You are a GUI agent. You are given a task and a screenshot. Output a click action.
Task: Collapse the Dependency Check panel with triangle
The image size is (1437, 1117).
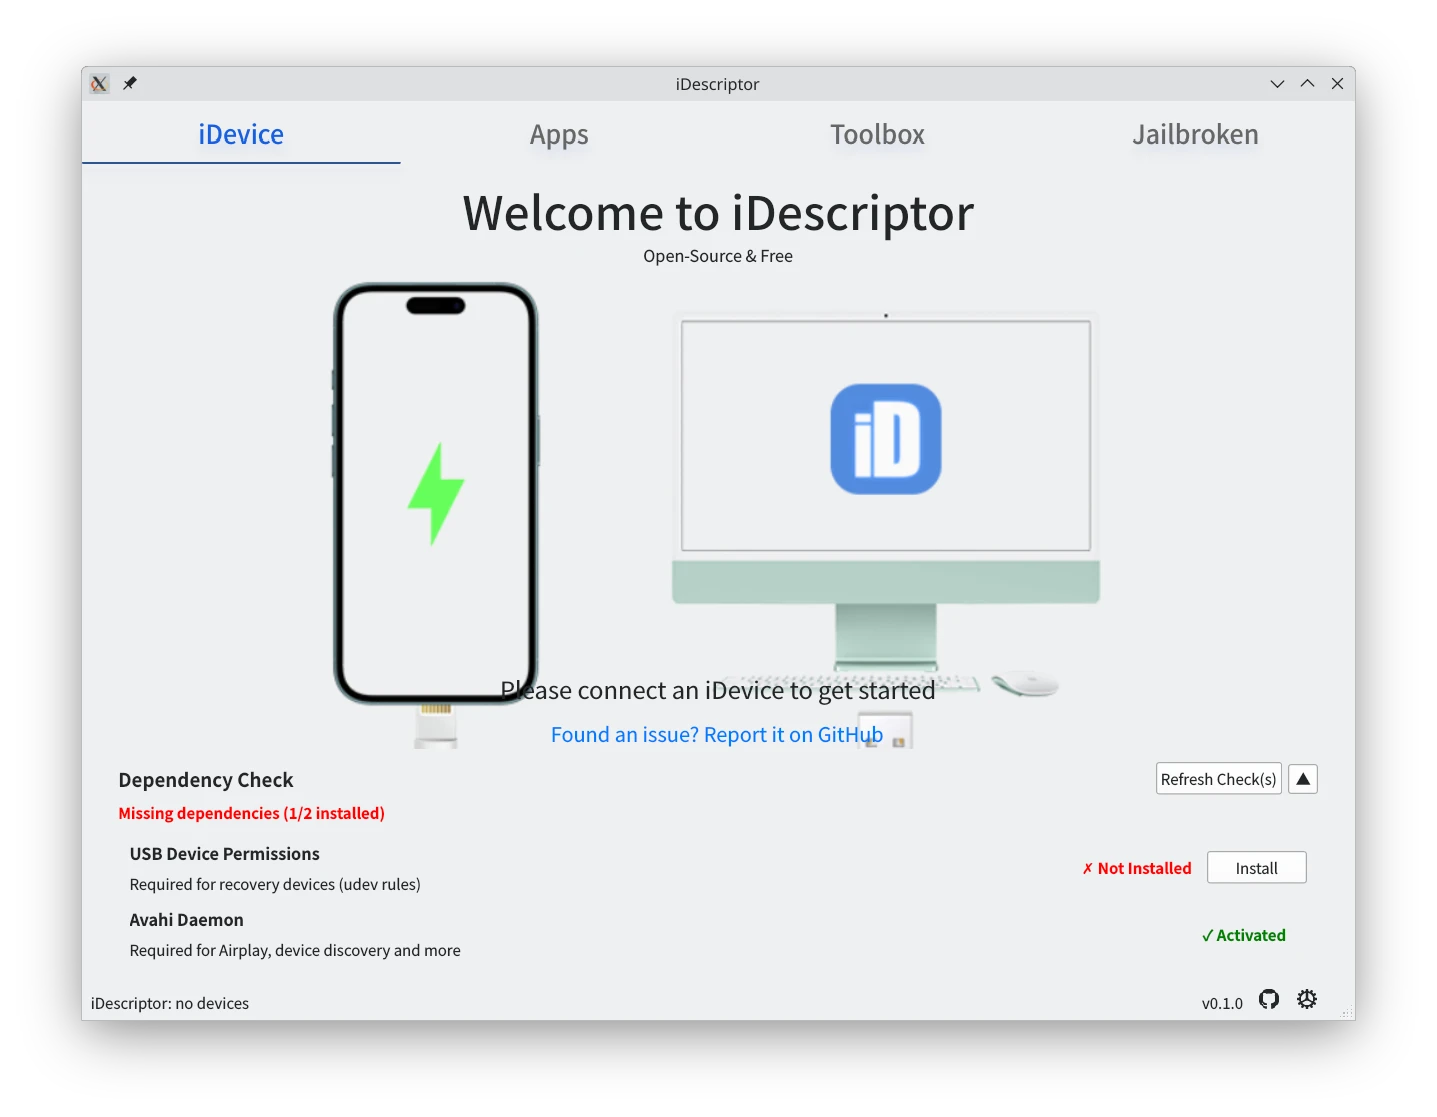coord(1302,779)
